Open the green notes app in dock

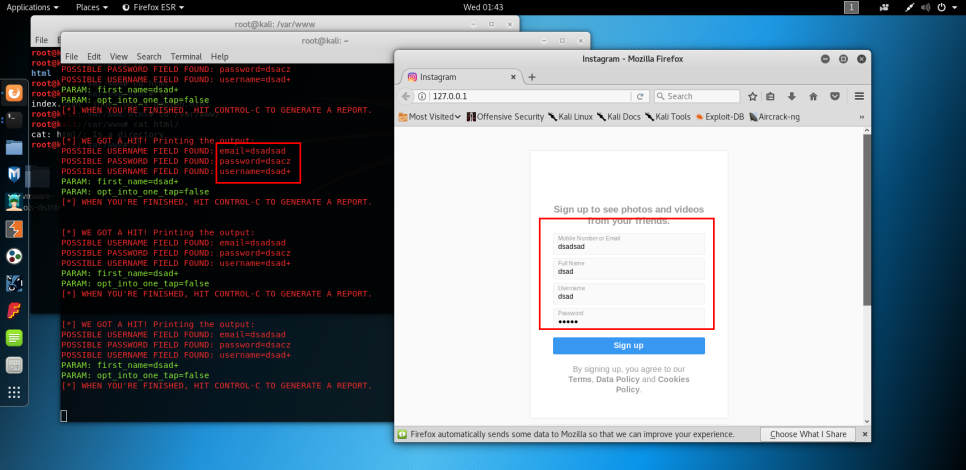coord(14,338)
